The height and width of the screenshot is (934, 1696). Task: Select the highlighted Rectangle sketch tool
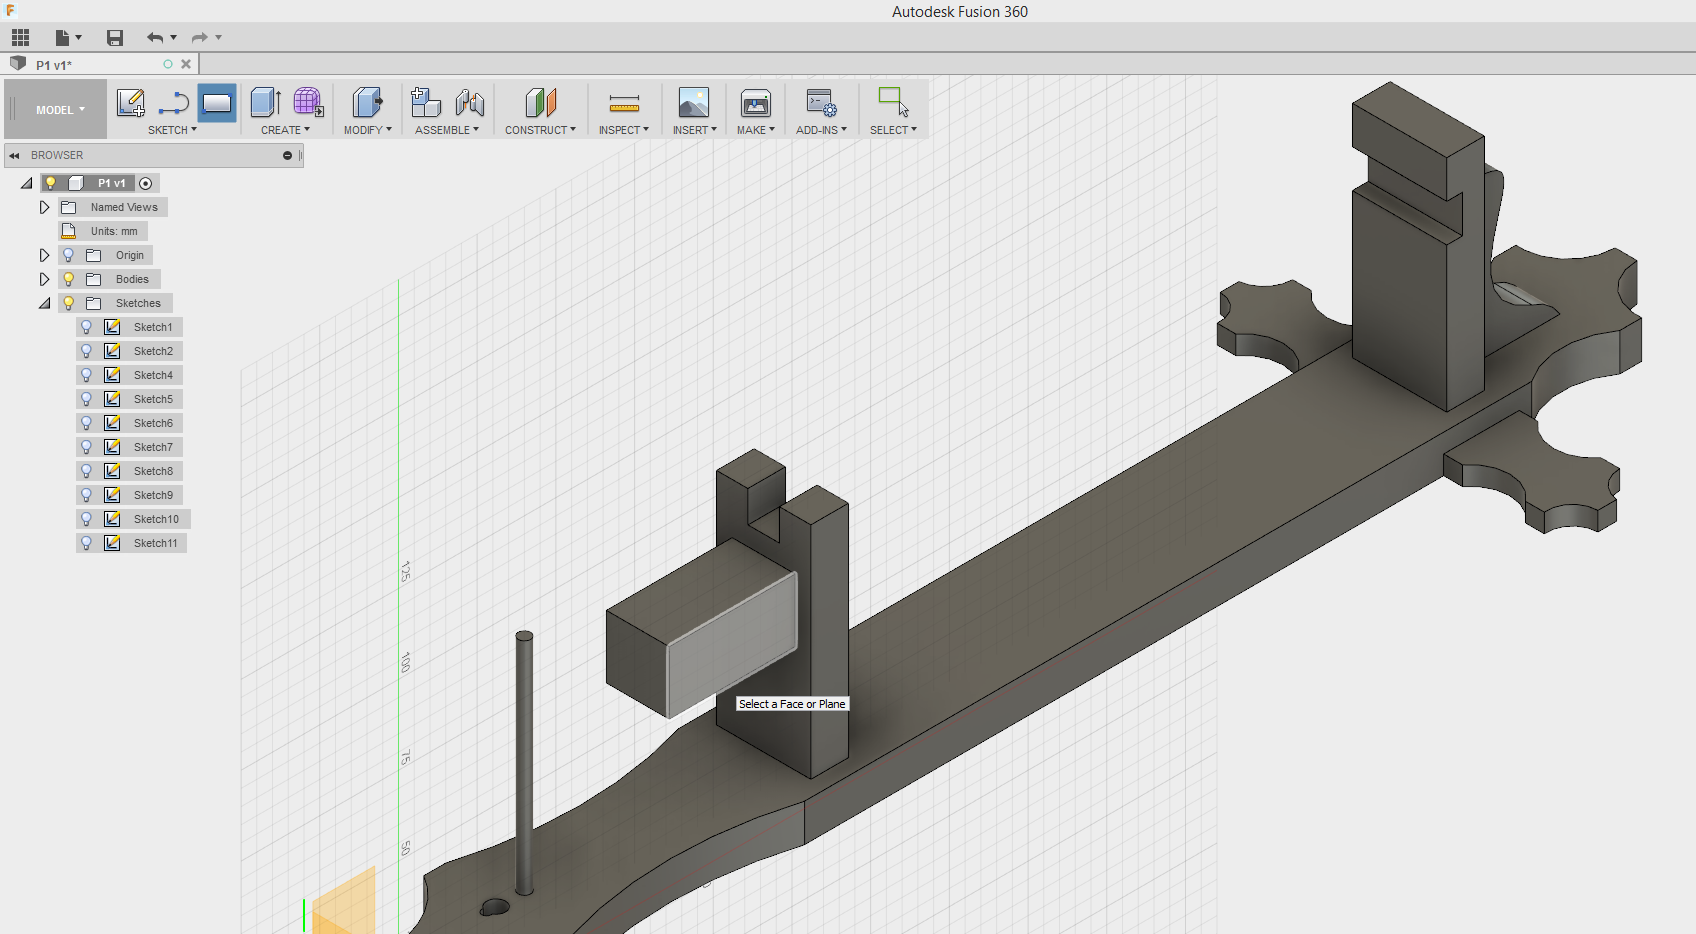(x=217, y=103)
